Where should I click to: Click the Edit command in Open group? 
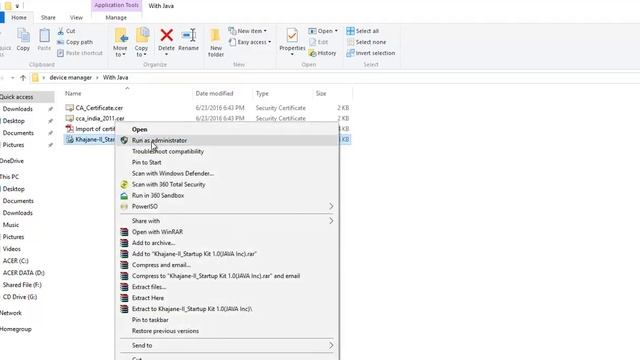(318, 42)
